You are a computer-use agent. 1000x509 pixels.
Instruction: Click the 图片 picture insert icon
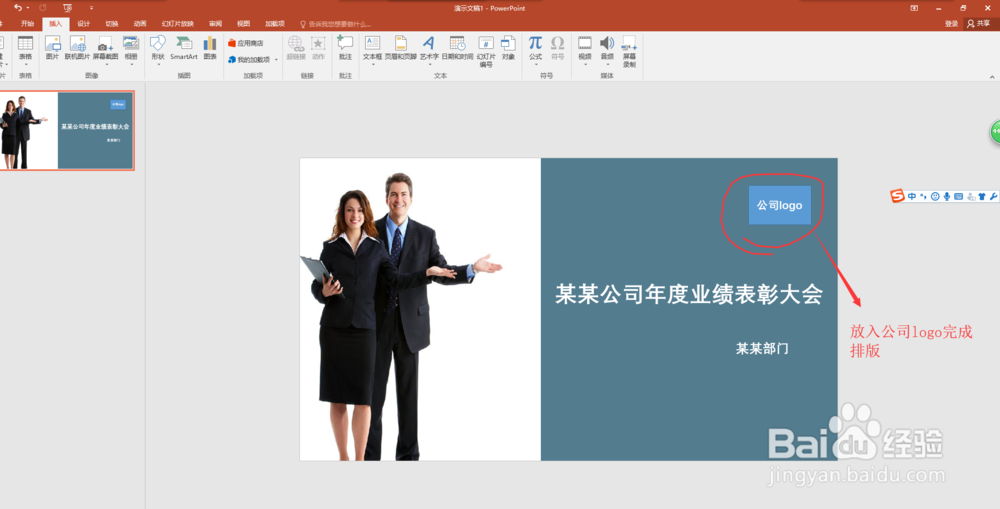pos(52,48)
